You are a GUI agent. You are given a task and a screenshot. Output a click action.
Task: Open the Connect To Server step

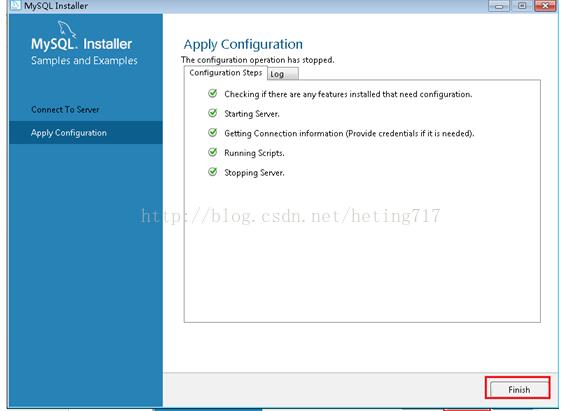coord(65,109)
